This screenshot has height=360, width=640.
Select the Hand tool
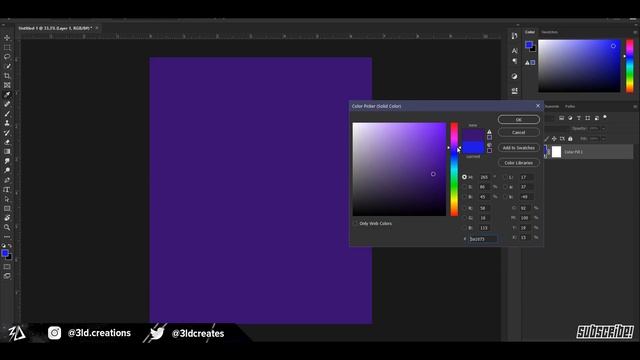point(7,218)
